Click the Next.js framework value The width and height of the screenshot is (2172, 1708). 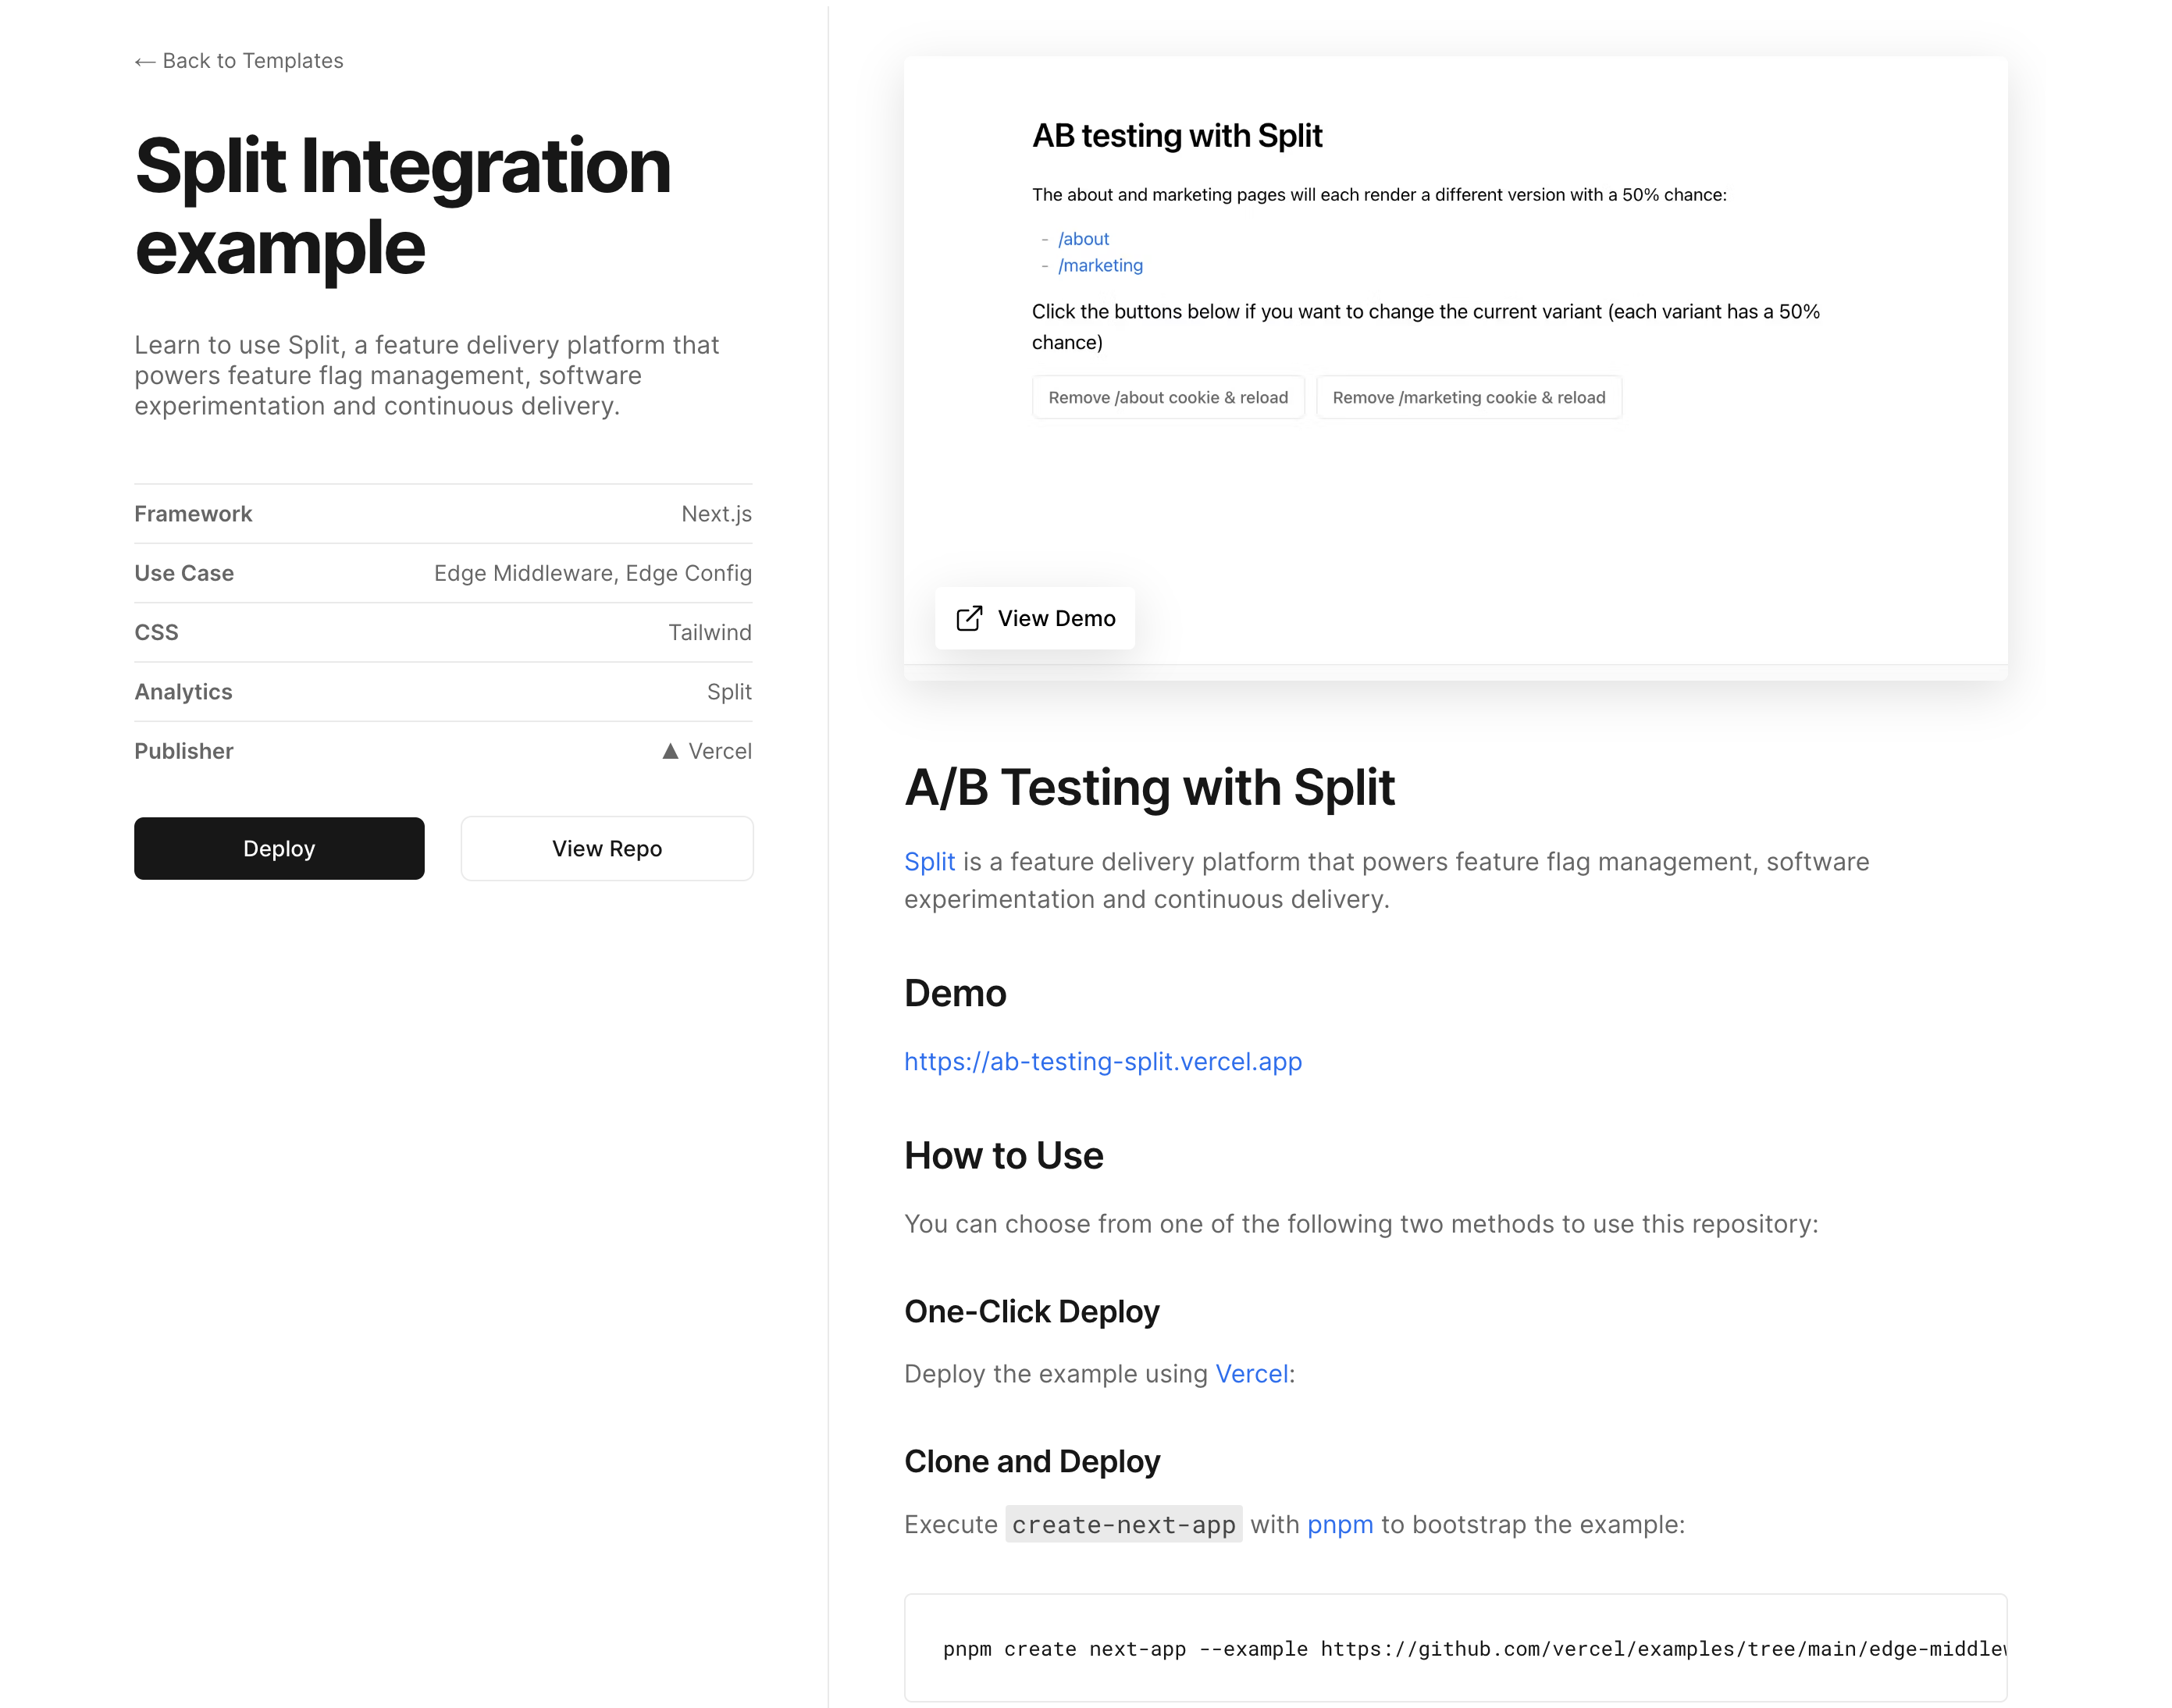coord(716,514)
